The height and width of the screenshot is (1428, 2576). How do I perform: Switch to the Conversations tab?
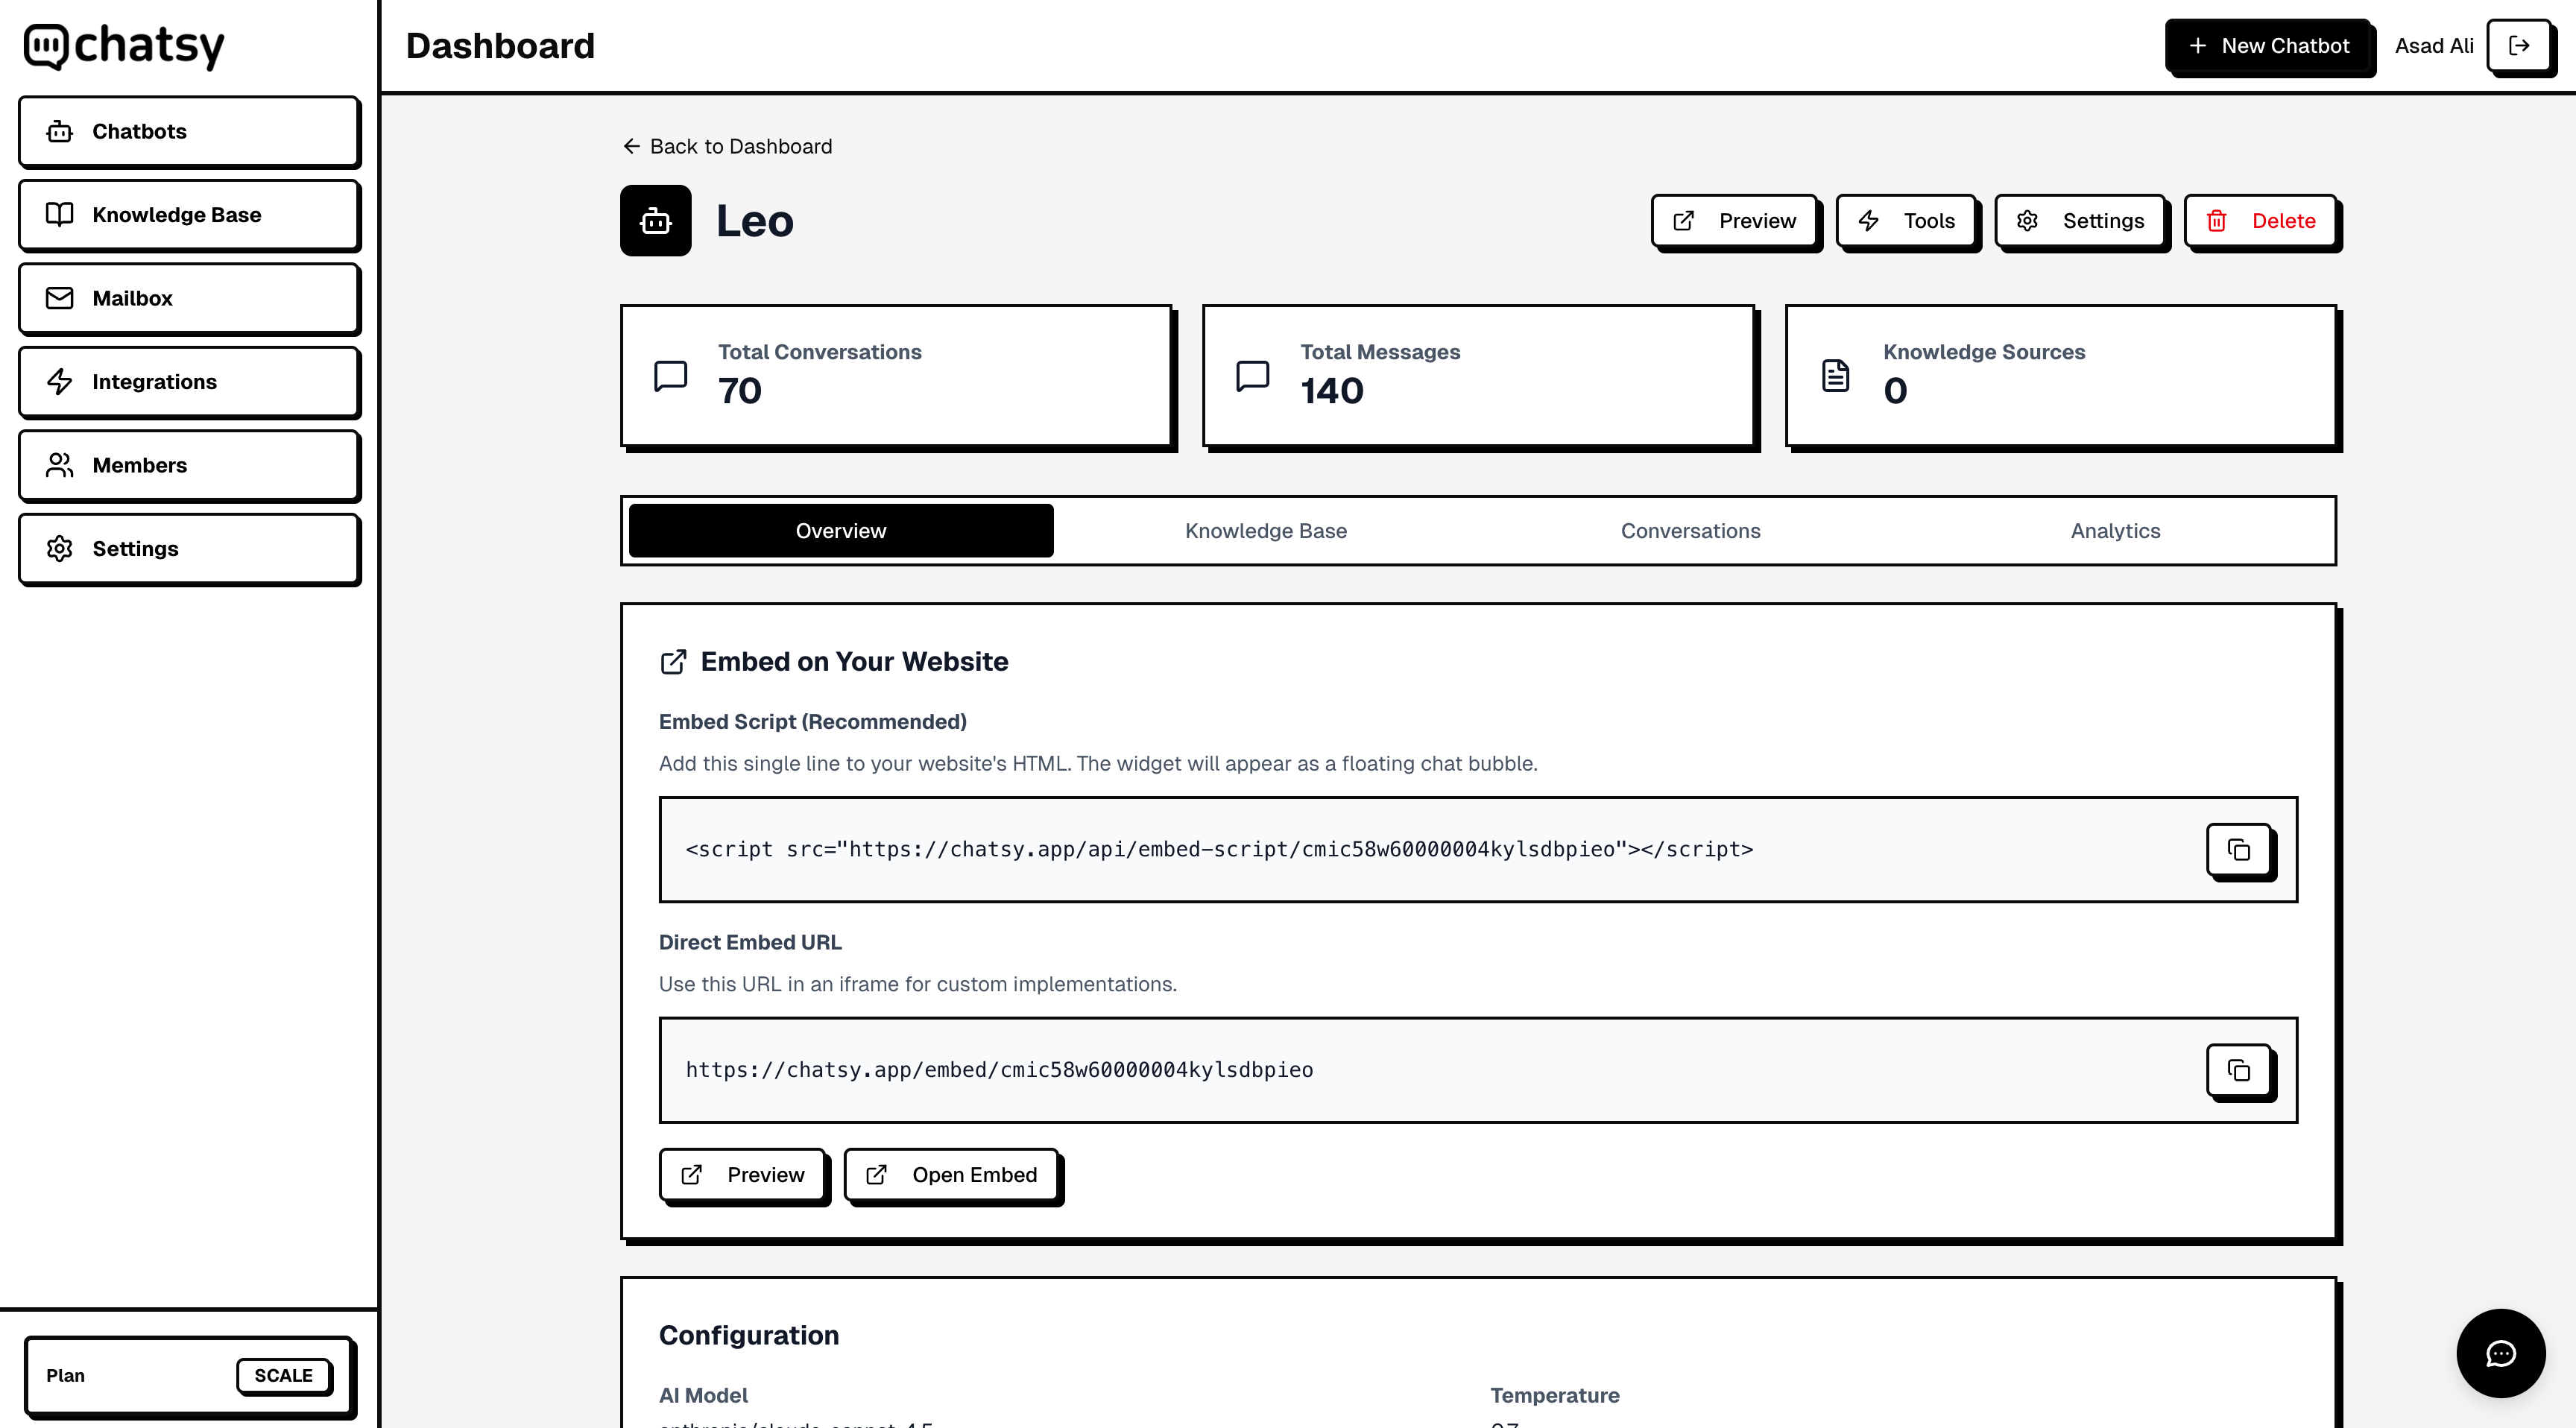(1690, 531)
